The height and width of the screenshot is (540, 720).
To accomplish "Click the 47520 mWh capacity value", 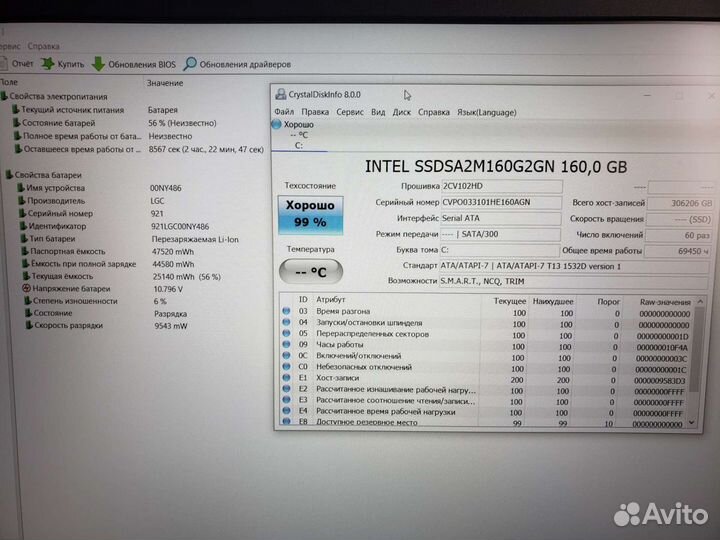I will pyautogui.click(x=173, y=252).
